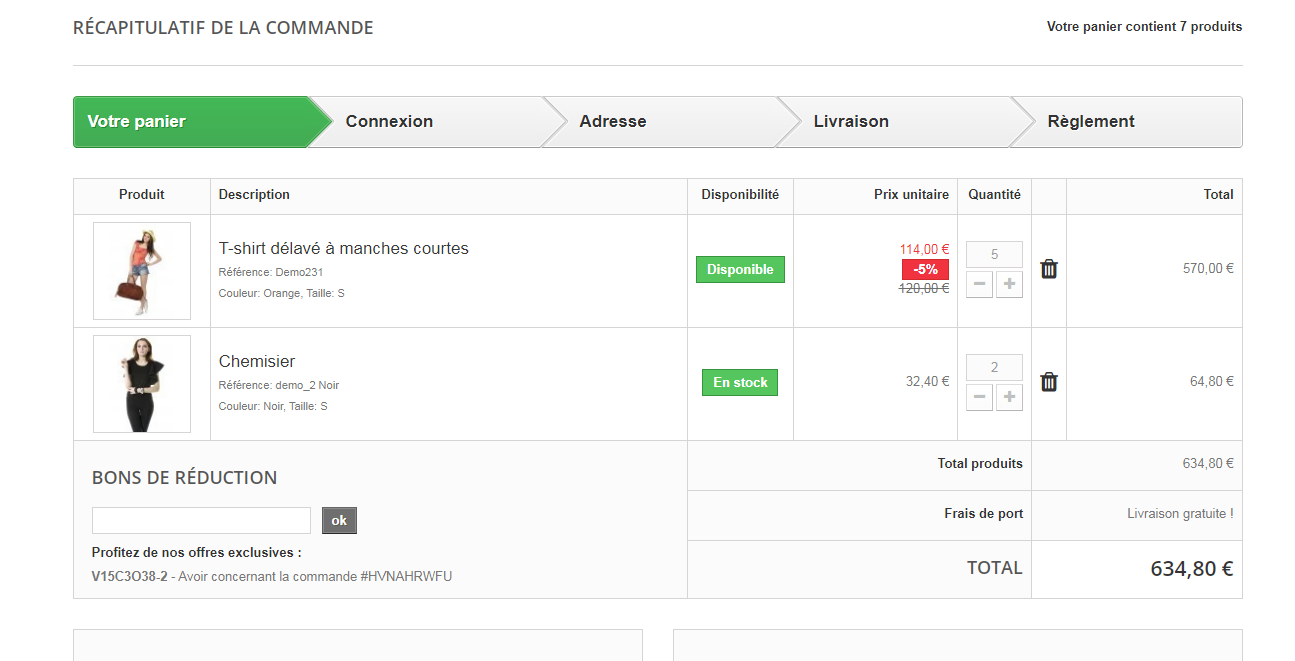Submit the voucher with ok button
This screenshot has height=661, width=1295.
pyautogui.click(x=339, y=521)
